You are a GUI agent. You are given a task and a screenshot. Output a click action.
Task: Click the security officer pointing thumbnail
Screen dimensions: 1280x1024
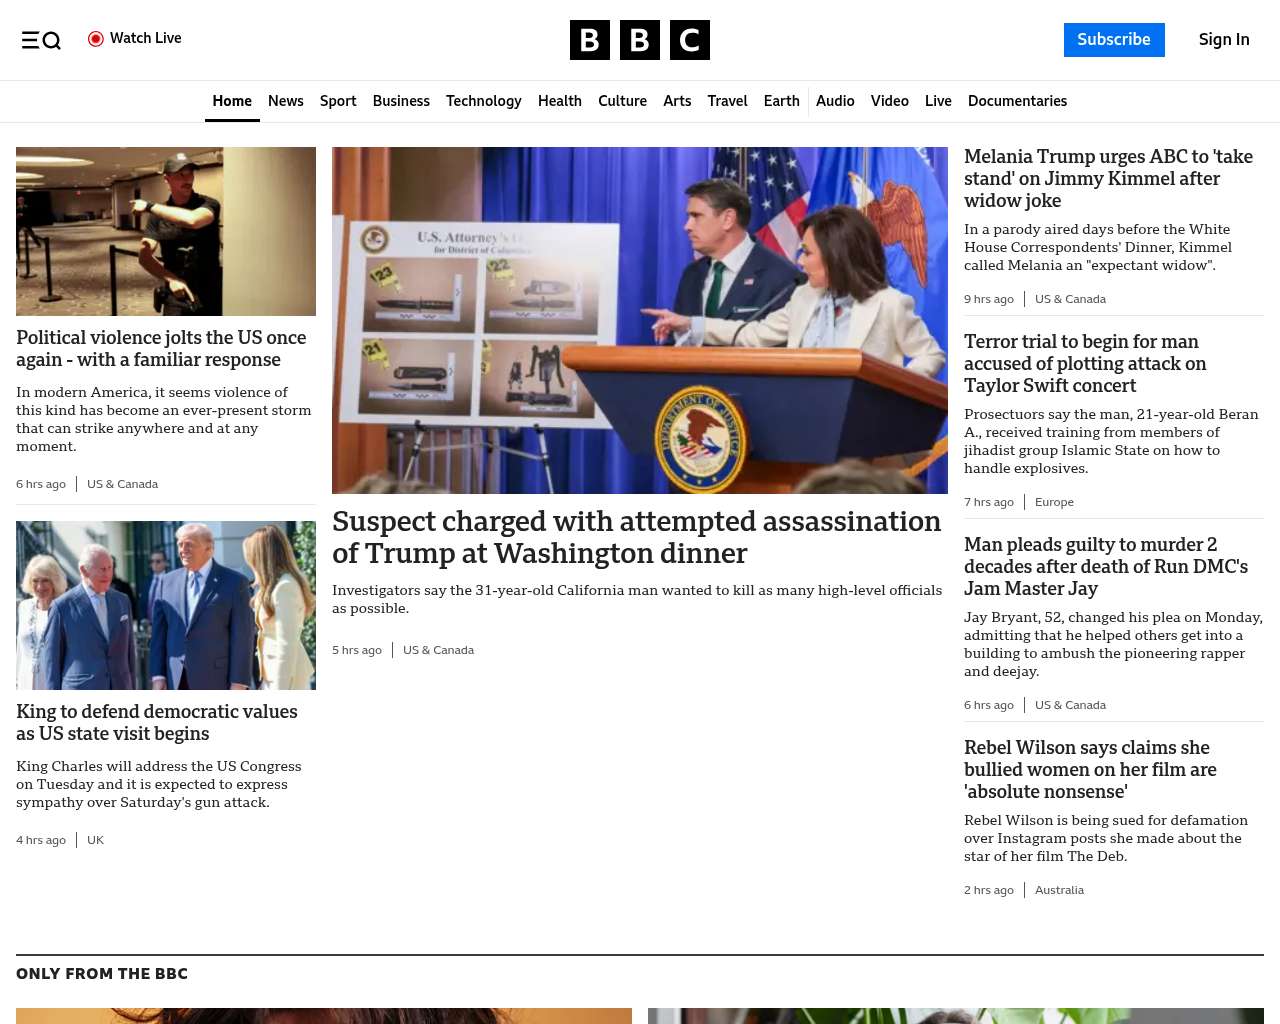tap(166, 231)
